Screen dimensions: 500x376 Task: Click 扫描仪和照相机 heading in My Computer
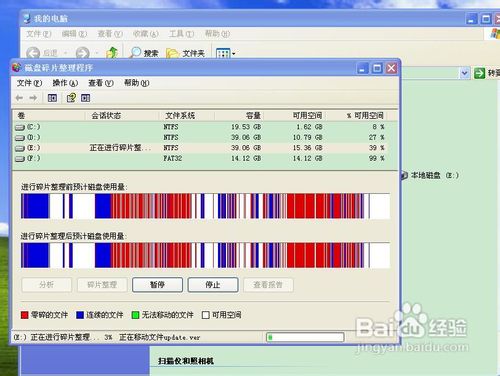186,361
